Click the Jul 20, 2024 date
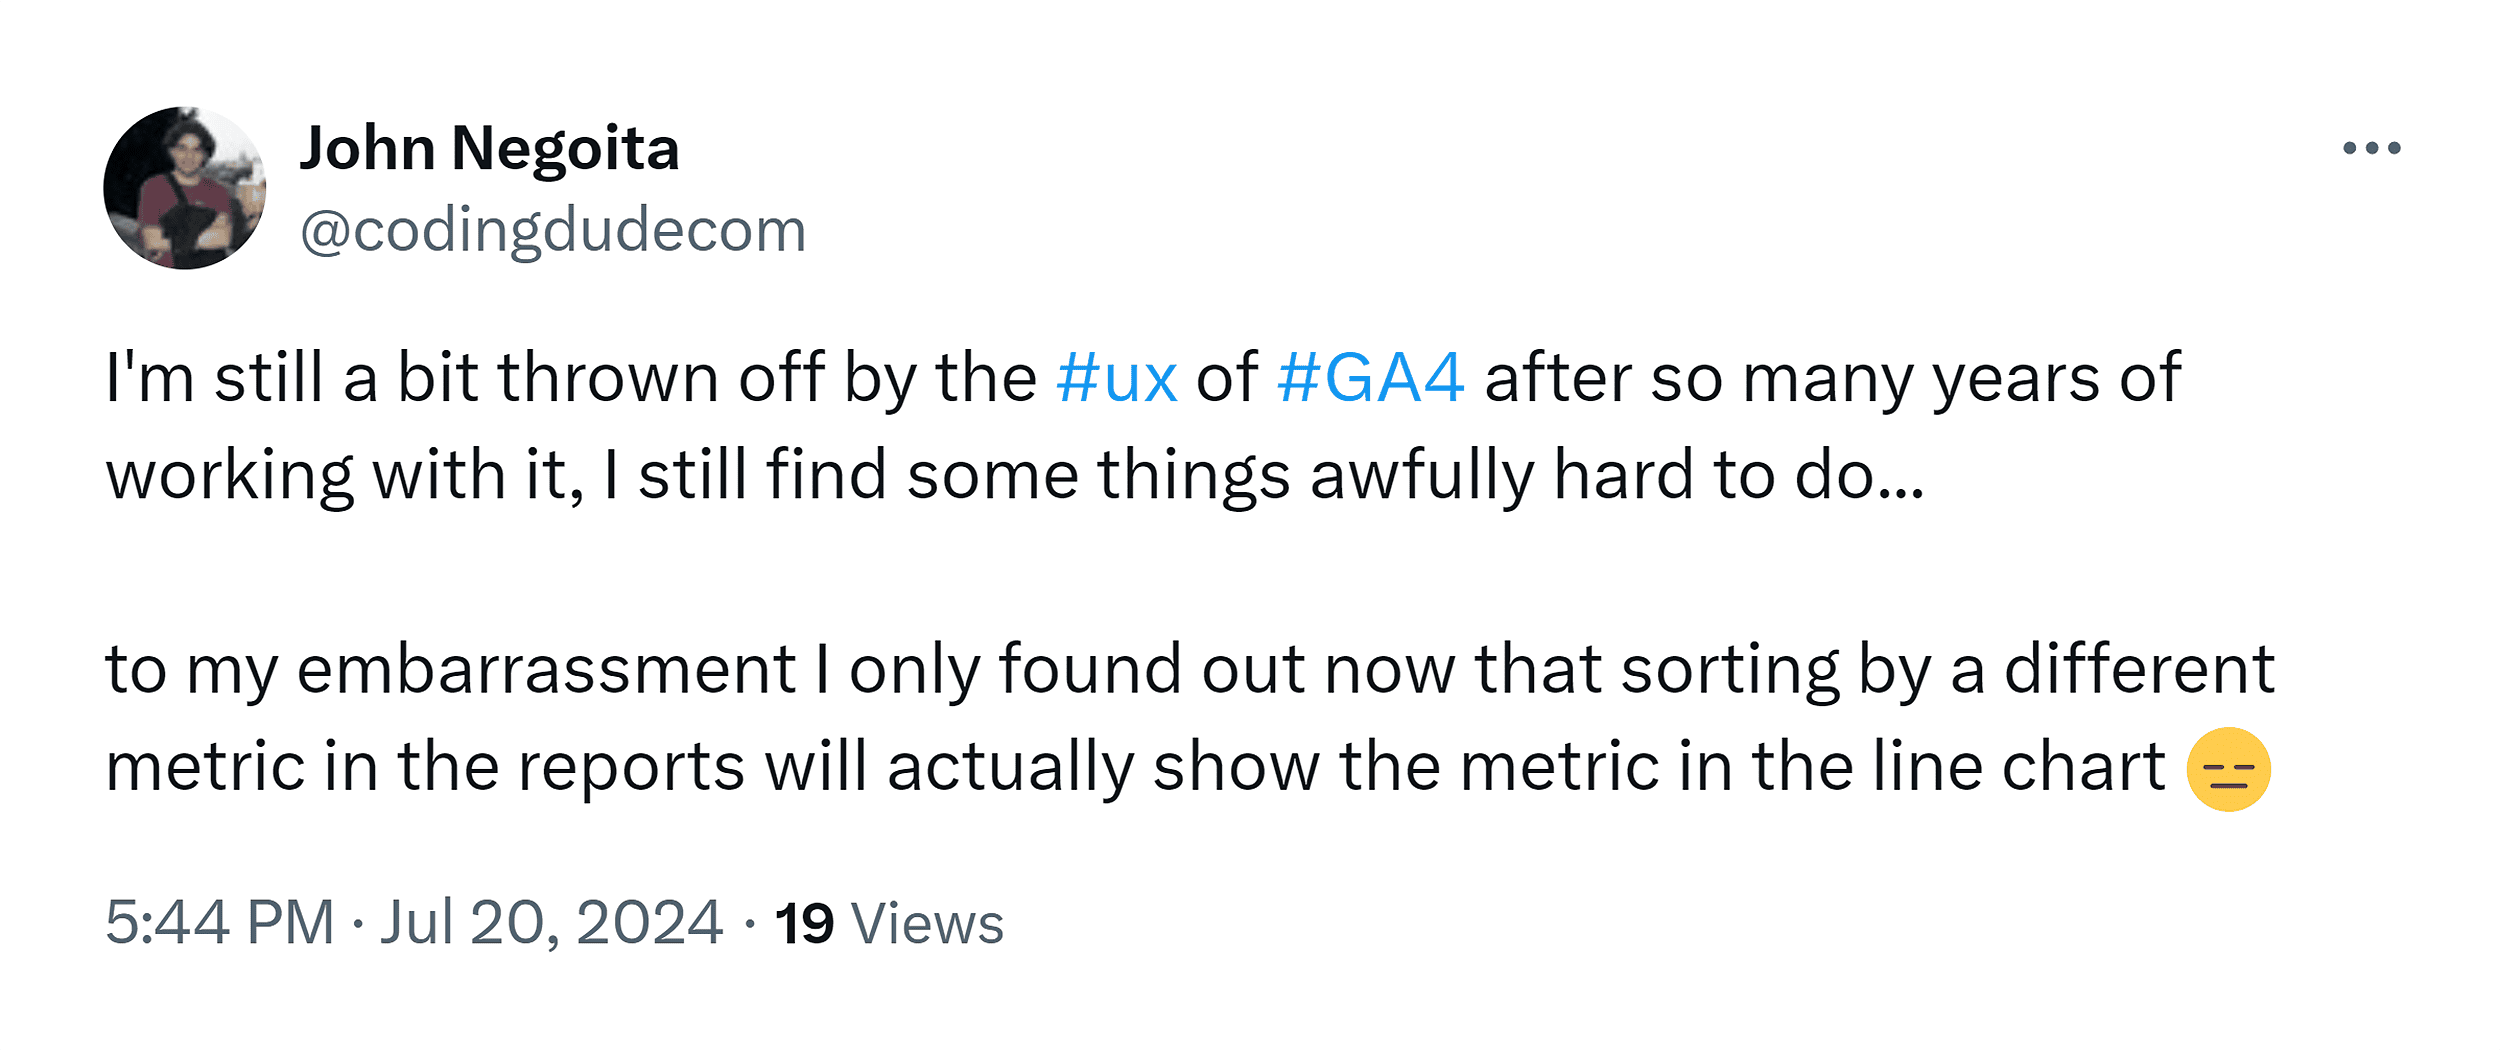2500x1051 pixels. (551, 922)
